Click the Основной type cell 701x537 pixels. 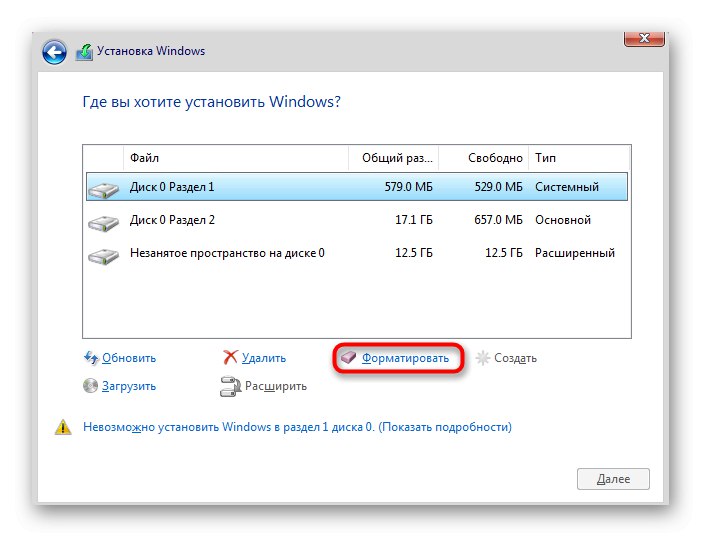(563, 220)
